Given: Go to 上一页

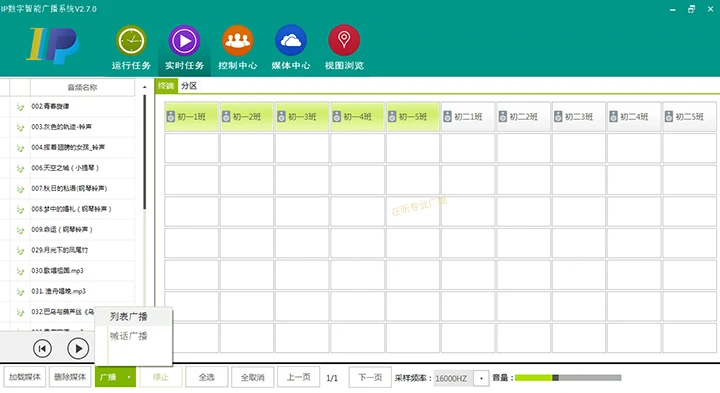Looking at the screenshot, I should pyautogui.click(x=298, y=377).
